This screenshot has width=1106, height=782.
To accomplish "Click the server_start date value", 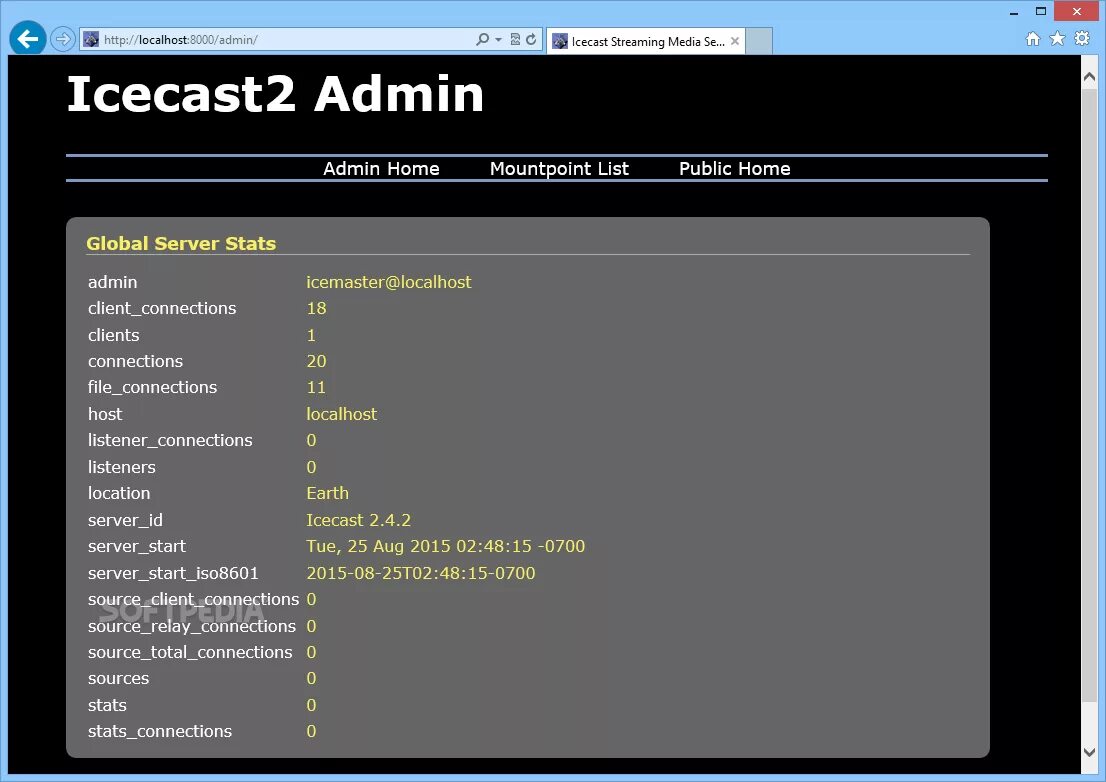I will click(446, 546).
